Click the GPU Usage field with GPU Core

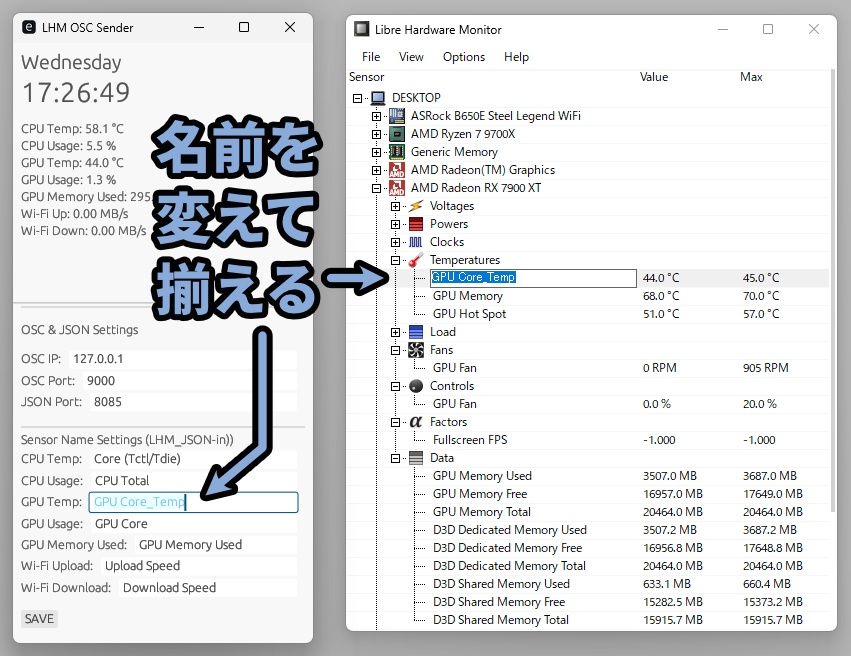pos(194,524)
